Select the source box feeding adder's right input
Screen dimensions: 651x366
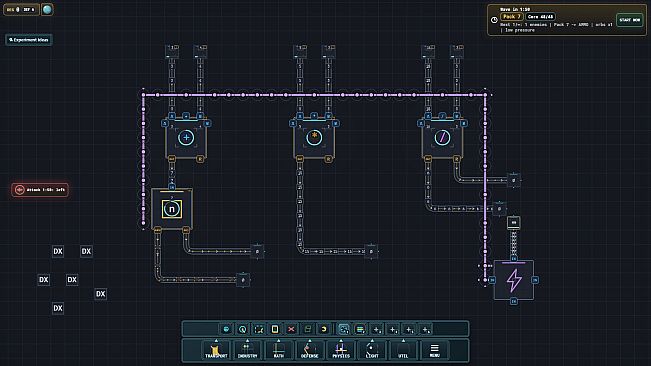tap(200, 51)
